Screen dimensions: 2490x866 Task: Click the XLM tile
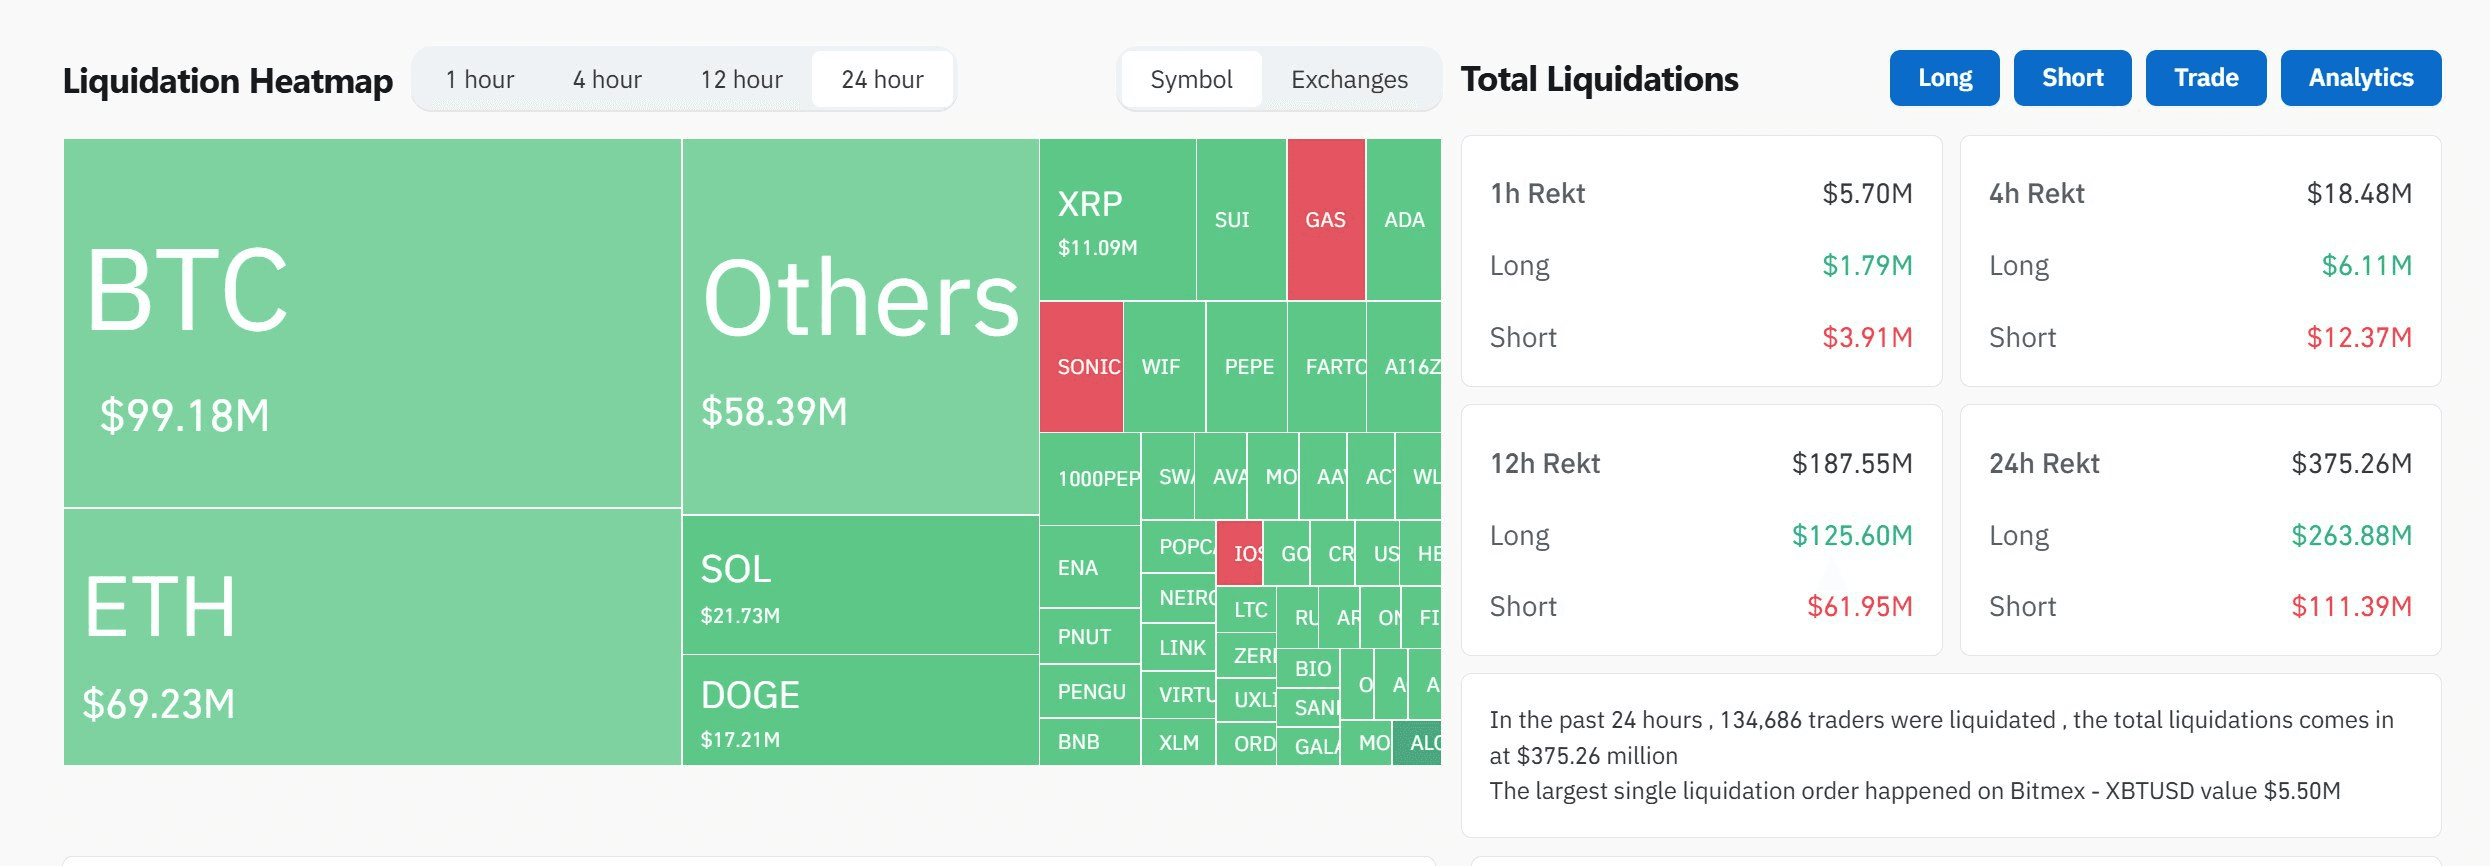[1179, 743]
